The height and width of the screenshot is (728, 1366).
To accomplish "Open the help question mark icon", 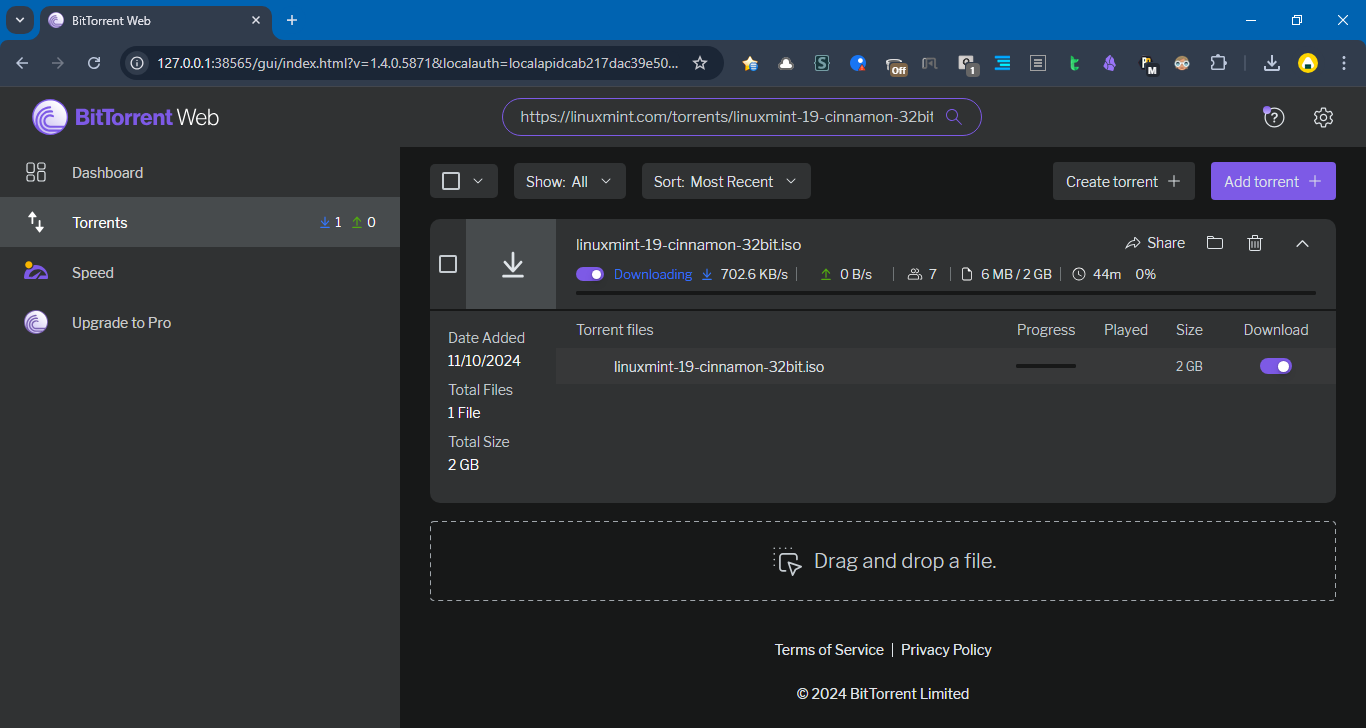I will pyautogui.click(x=1273, y=117).
